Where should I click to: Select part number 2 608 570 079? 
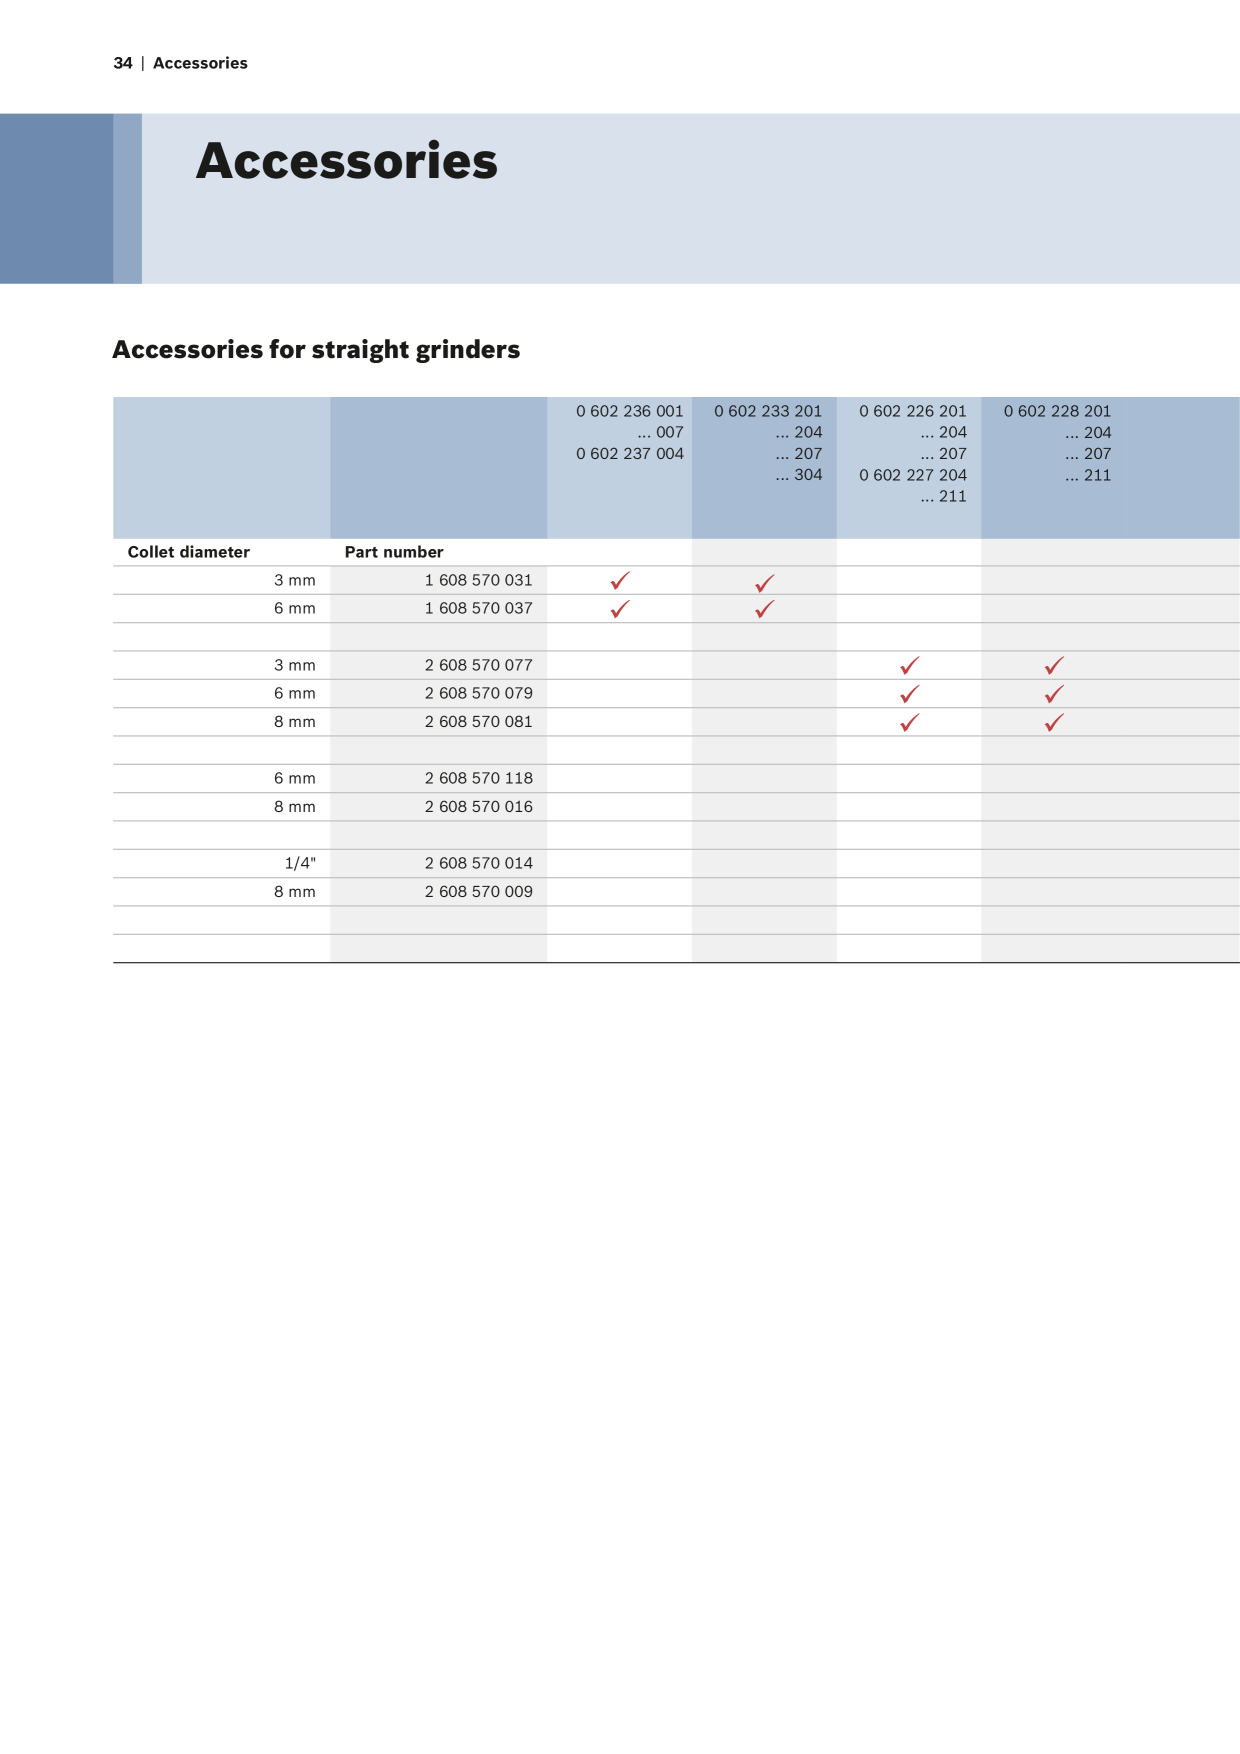click(x=478, y=693)
